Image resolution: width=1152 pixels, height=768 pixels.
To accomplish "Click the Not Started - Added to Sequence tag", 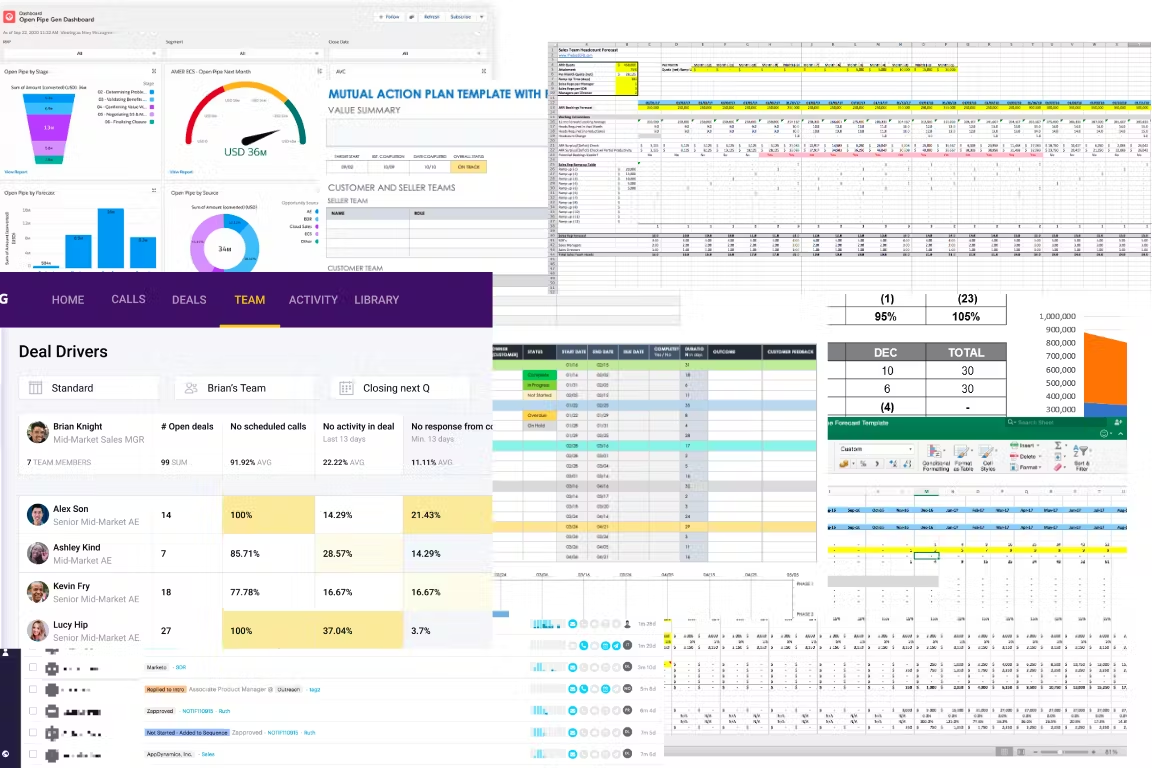I will (x=187, y=733).
